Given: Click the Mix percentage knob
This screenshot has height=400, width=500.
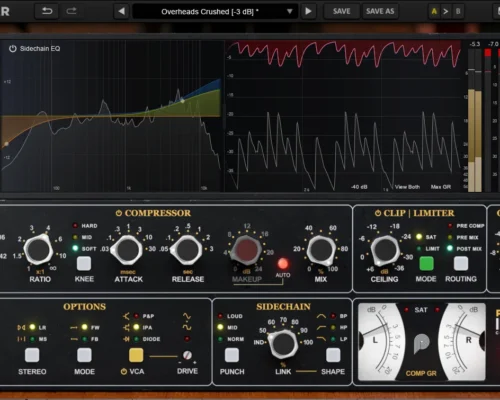Looking at the screenshot, I should pos(321,250).
